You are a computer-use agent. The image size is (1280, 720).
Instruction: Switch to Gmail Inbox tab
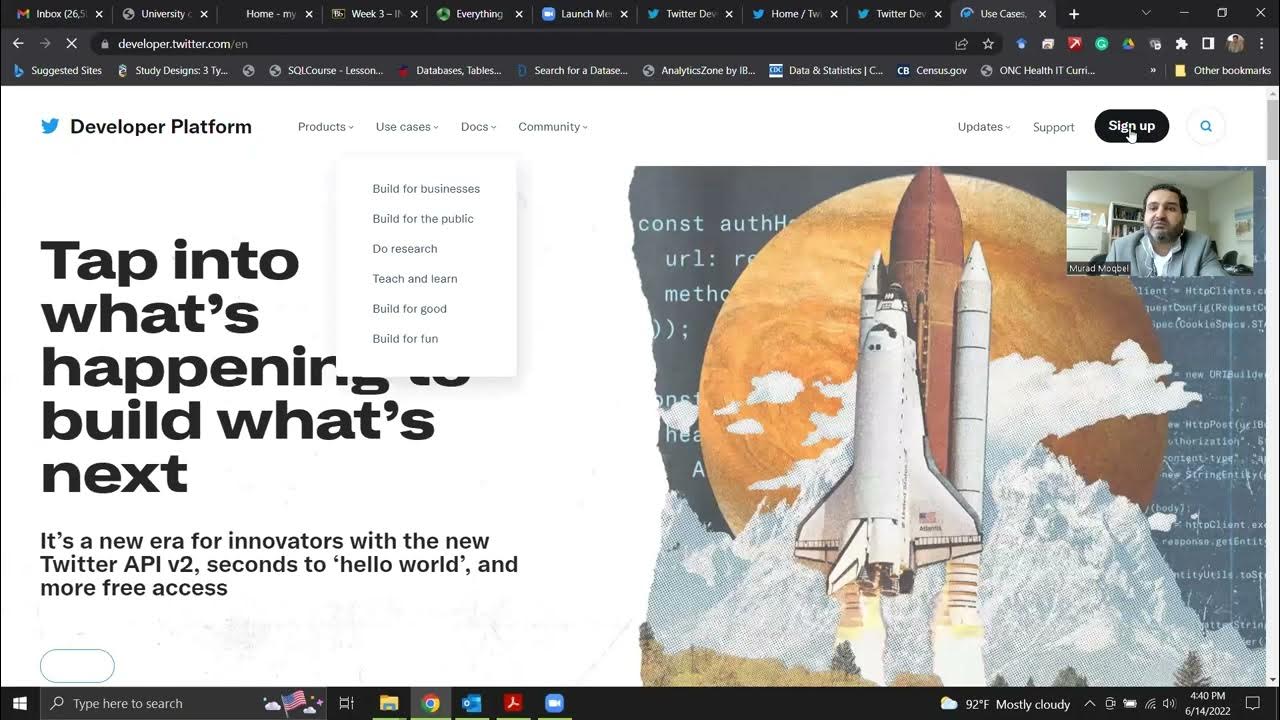click(60, 14)
